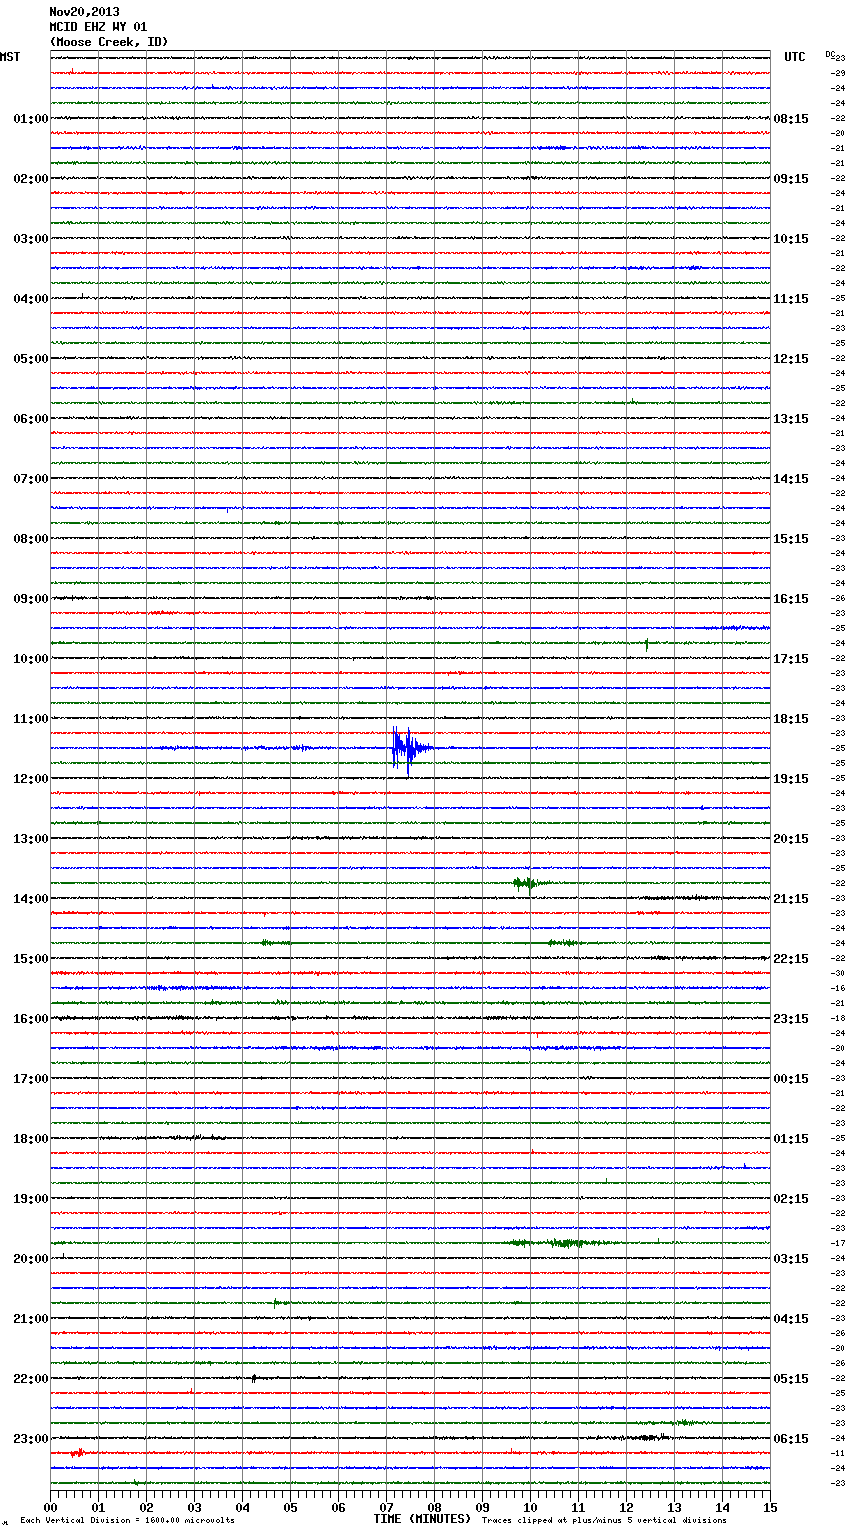Select the 19:00 MST time label
The height and width of the screenshot is (1534, 850).
[x=31, y=1199]
